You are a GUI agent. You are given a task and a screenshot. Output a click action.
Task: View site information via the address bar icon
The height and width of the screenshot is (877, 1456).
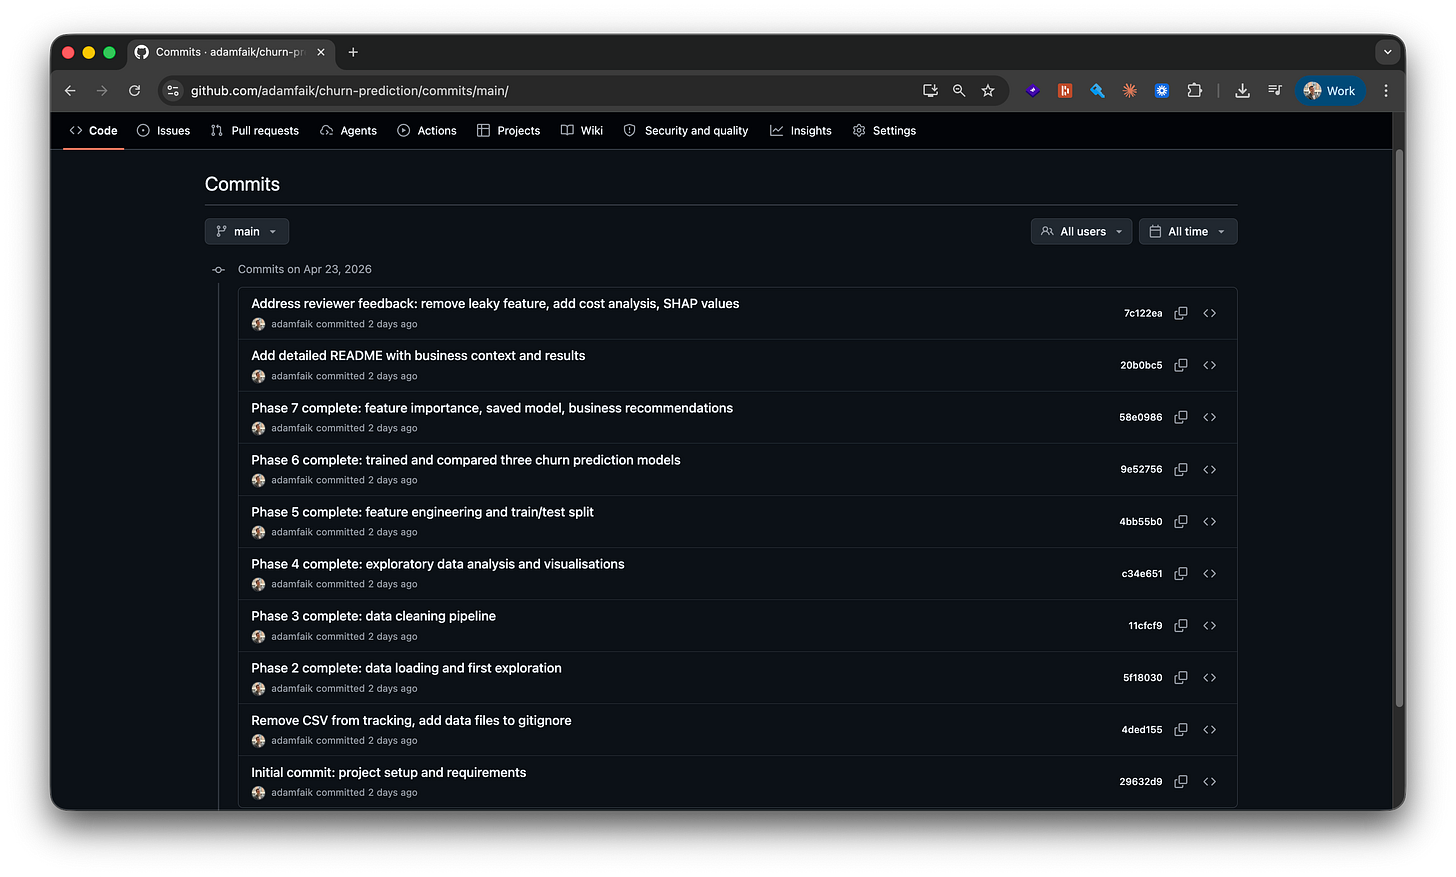point(172,90)
